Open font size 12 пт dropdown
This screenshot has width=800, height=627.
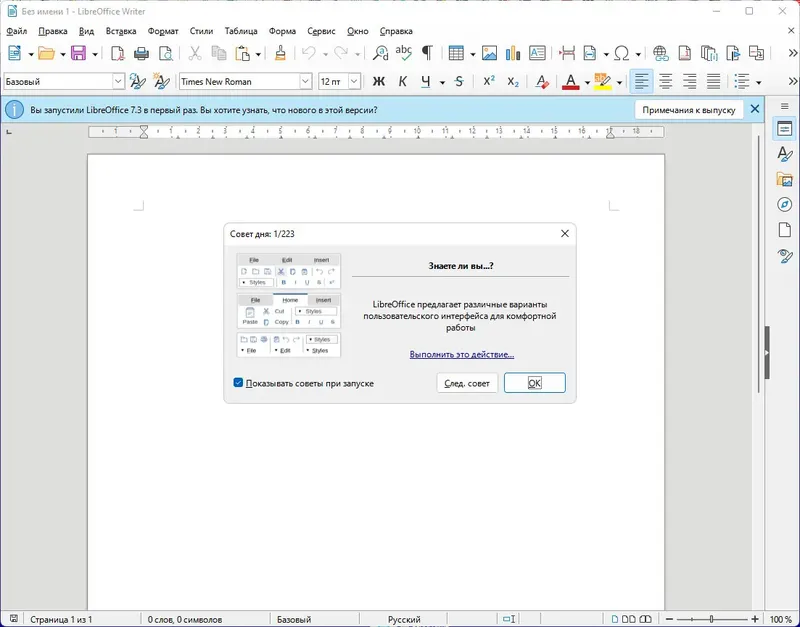click(354, 81)
